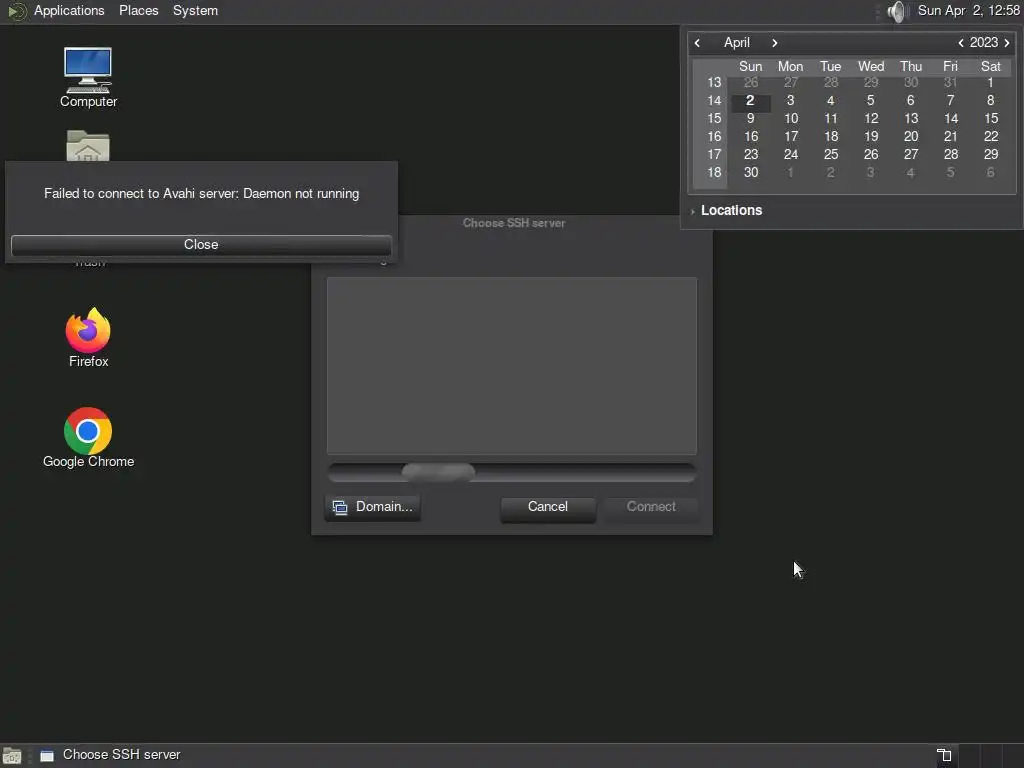Select April 2 in the calendar
Viewport: 1024px width, 768px height.
coord(750,101)
